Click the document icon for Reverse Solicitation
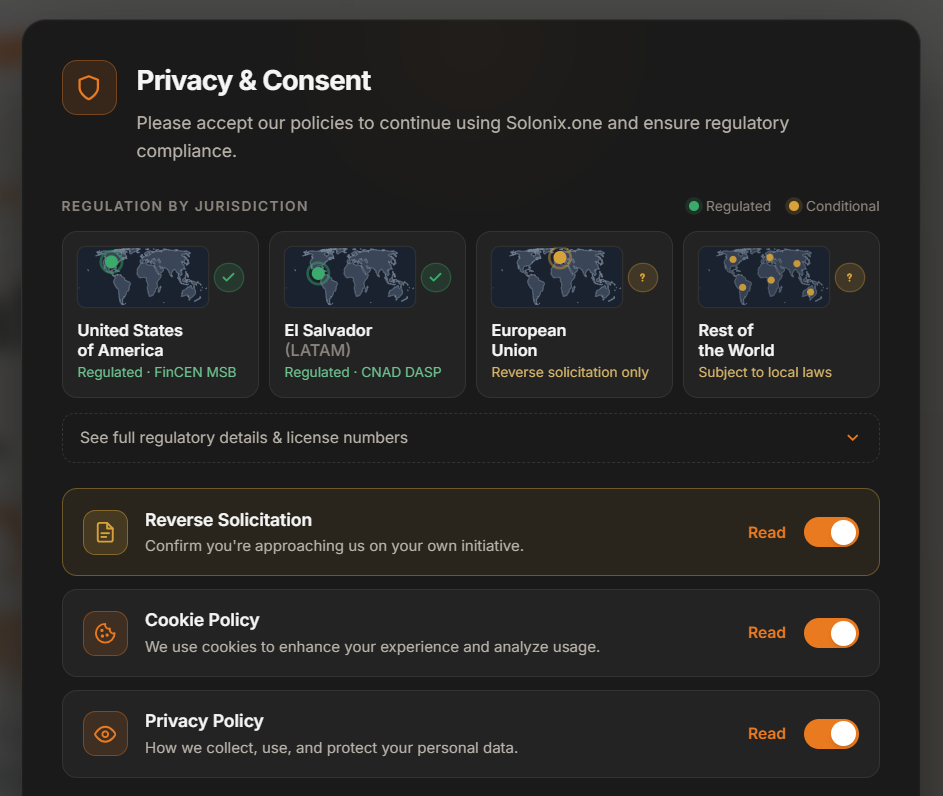Image resolution: width=943 pixels, height=796 pixels. pos(105,533)
